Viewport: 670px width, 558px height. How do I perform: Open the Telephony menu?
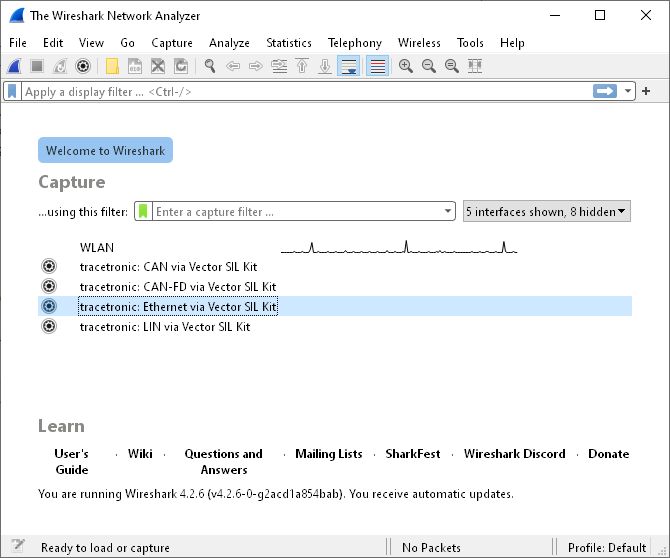pyautogui.click(x=355, y=43)
